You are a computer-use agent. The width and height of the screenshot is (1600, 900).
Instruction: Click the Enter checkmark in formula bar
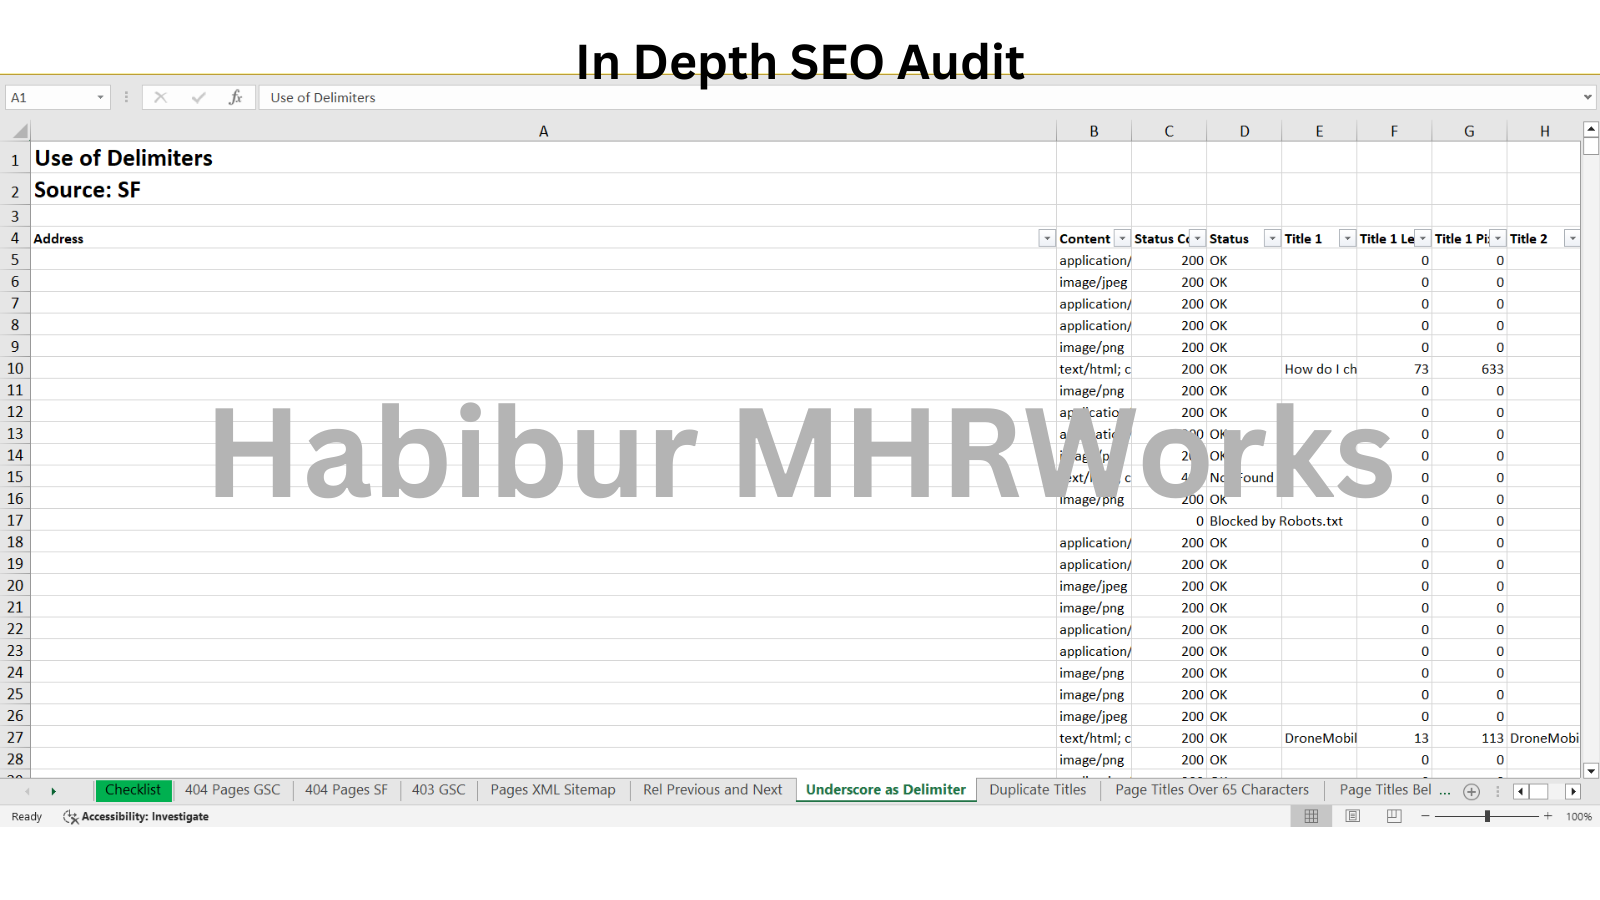(x=198, y=97)
